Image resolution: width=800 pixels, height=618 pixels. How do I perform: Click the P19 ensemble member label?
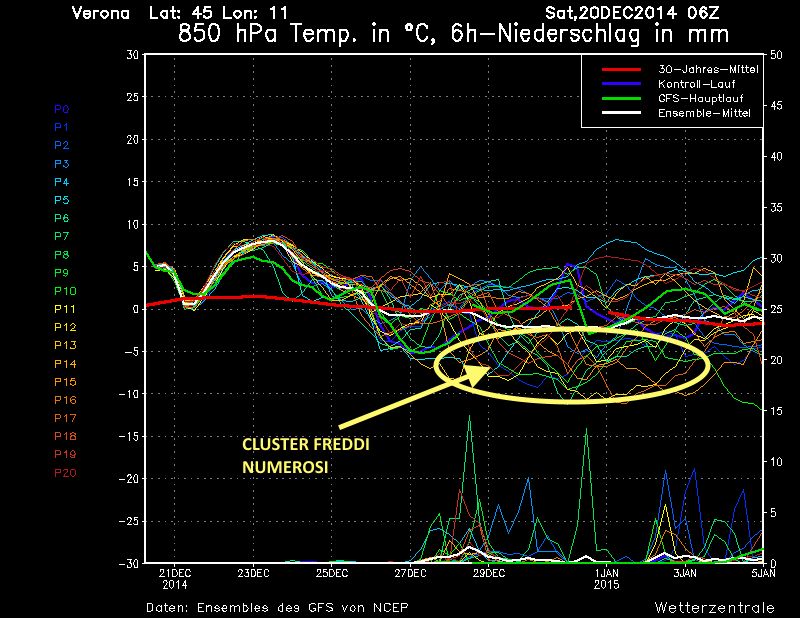65,454
